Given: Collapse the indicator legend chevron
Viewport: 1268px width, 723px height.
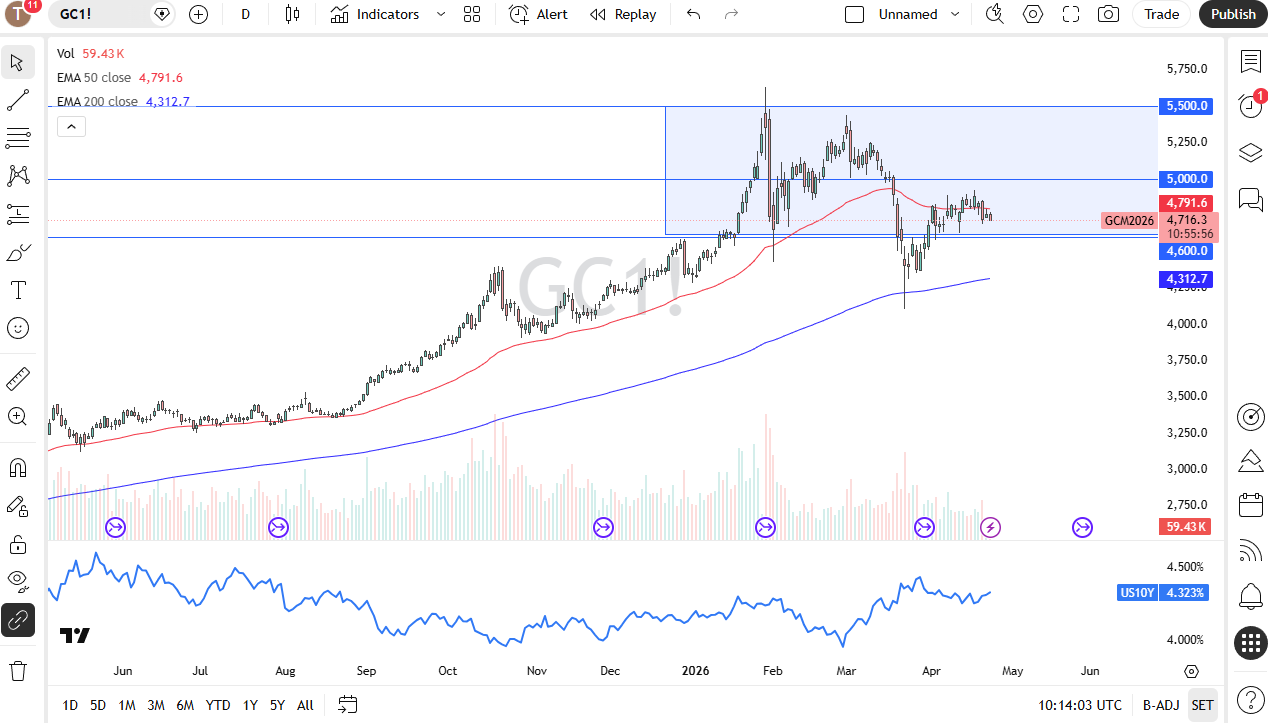Looking at the screenshot, I should tap(71, 126).
